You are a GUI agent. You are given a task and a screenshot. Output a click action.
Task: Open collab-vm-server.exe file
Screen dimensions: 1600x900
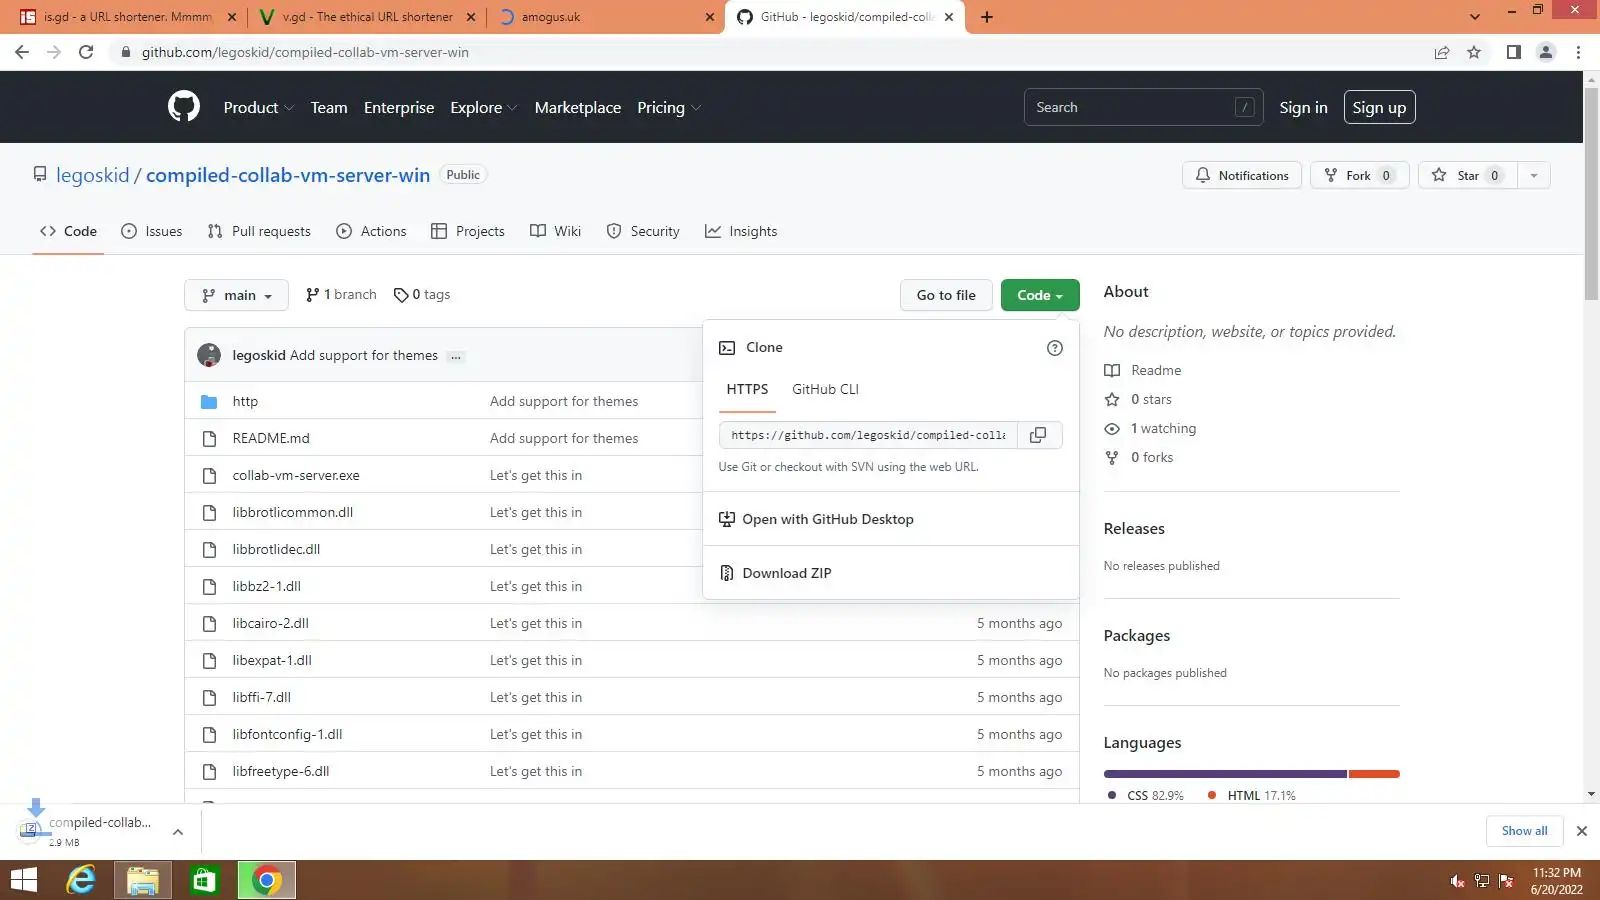click(x=296, y=475)
